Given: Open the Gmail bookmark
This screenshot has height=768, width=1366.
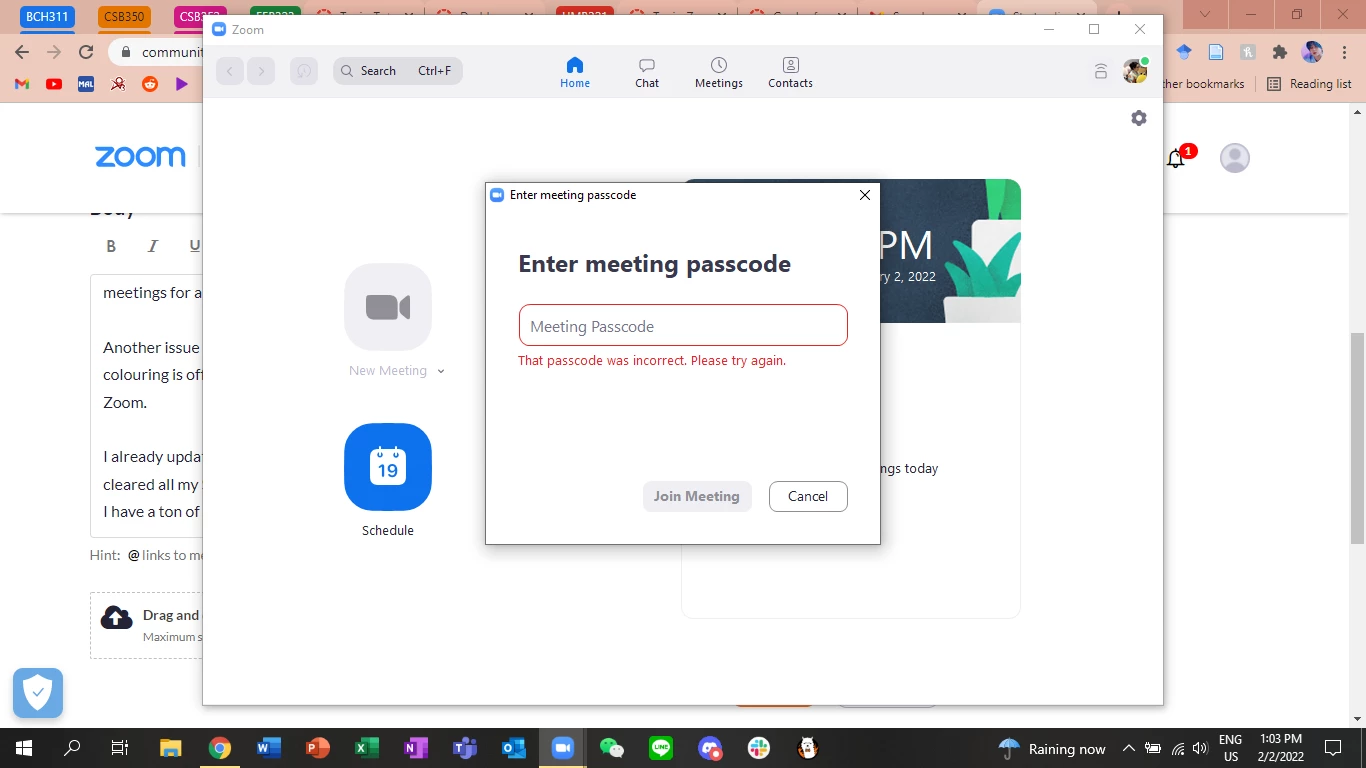Looking at the screenshot, I should coord(22,84).
